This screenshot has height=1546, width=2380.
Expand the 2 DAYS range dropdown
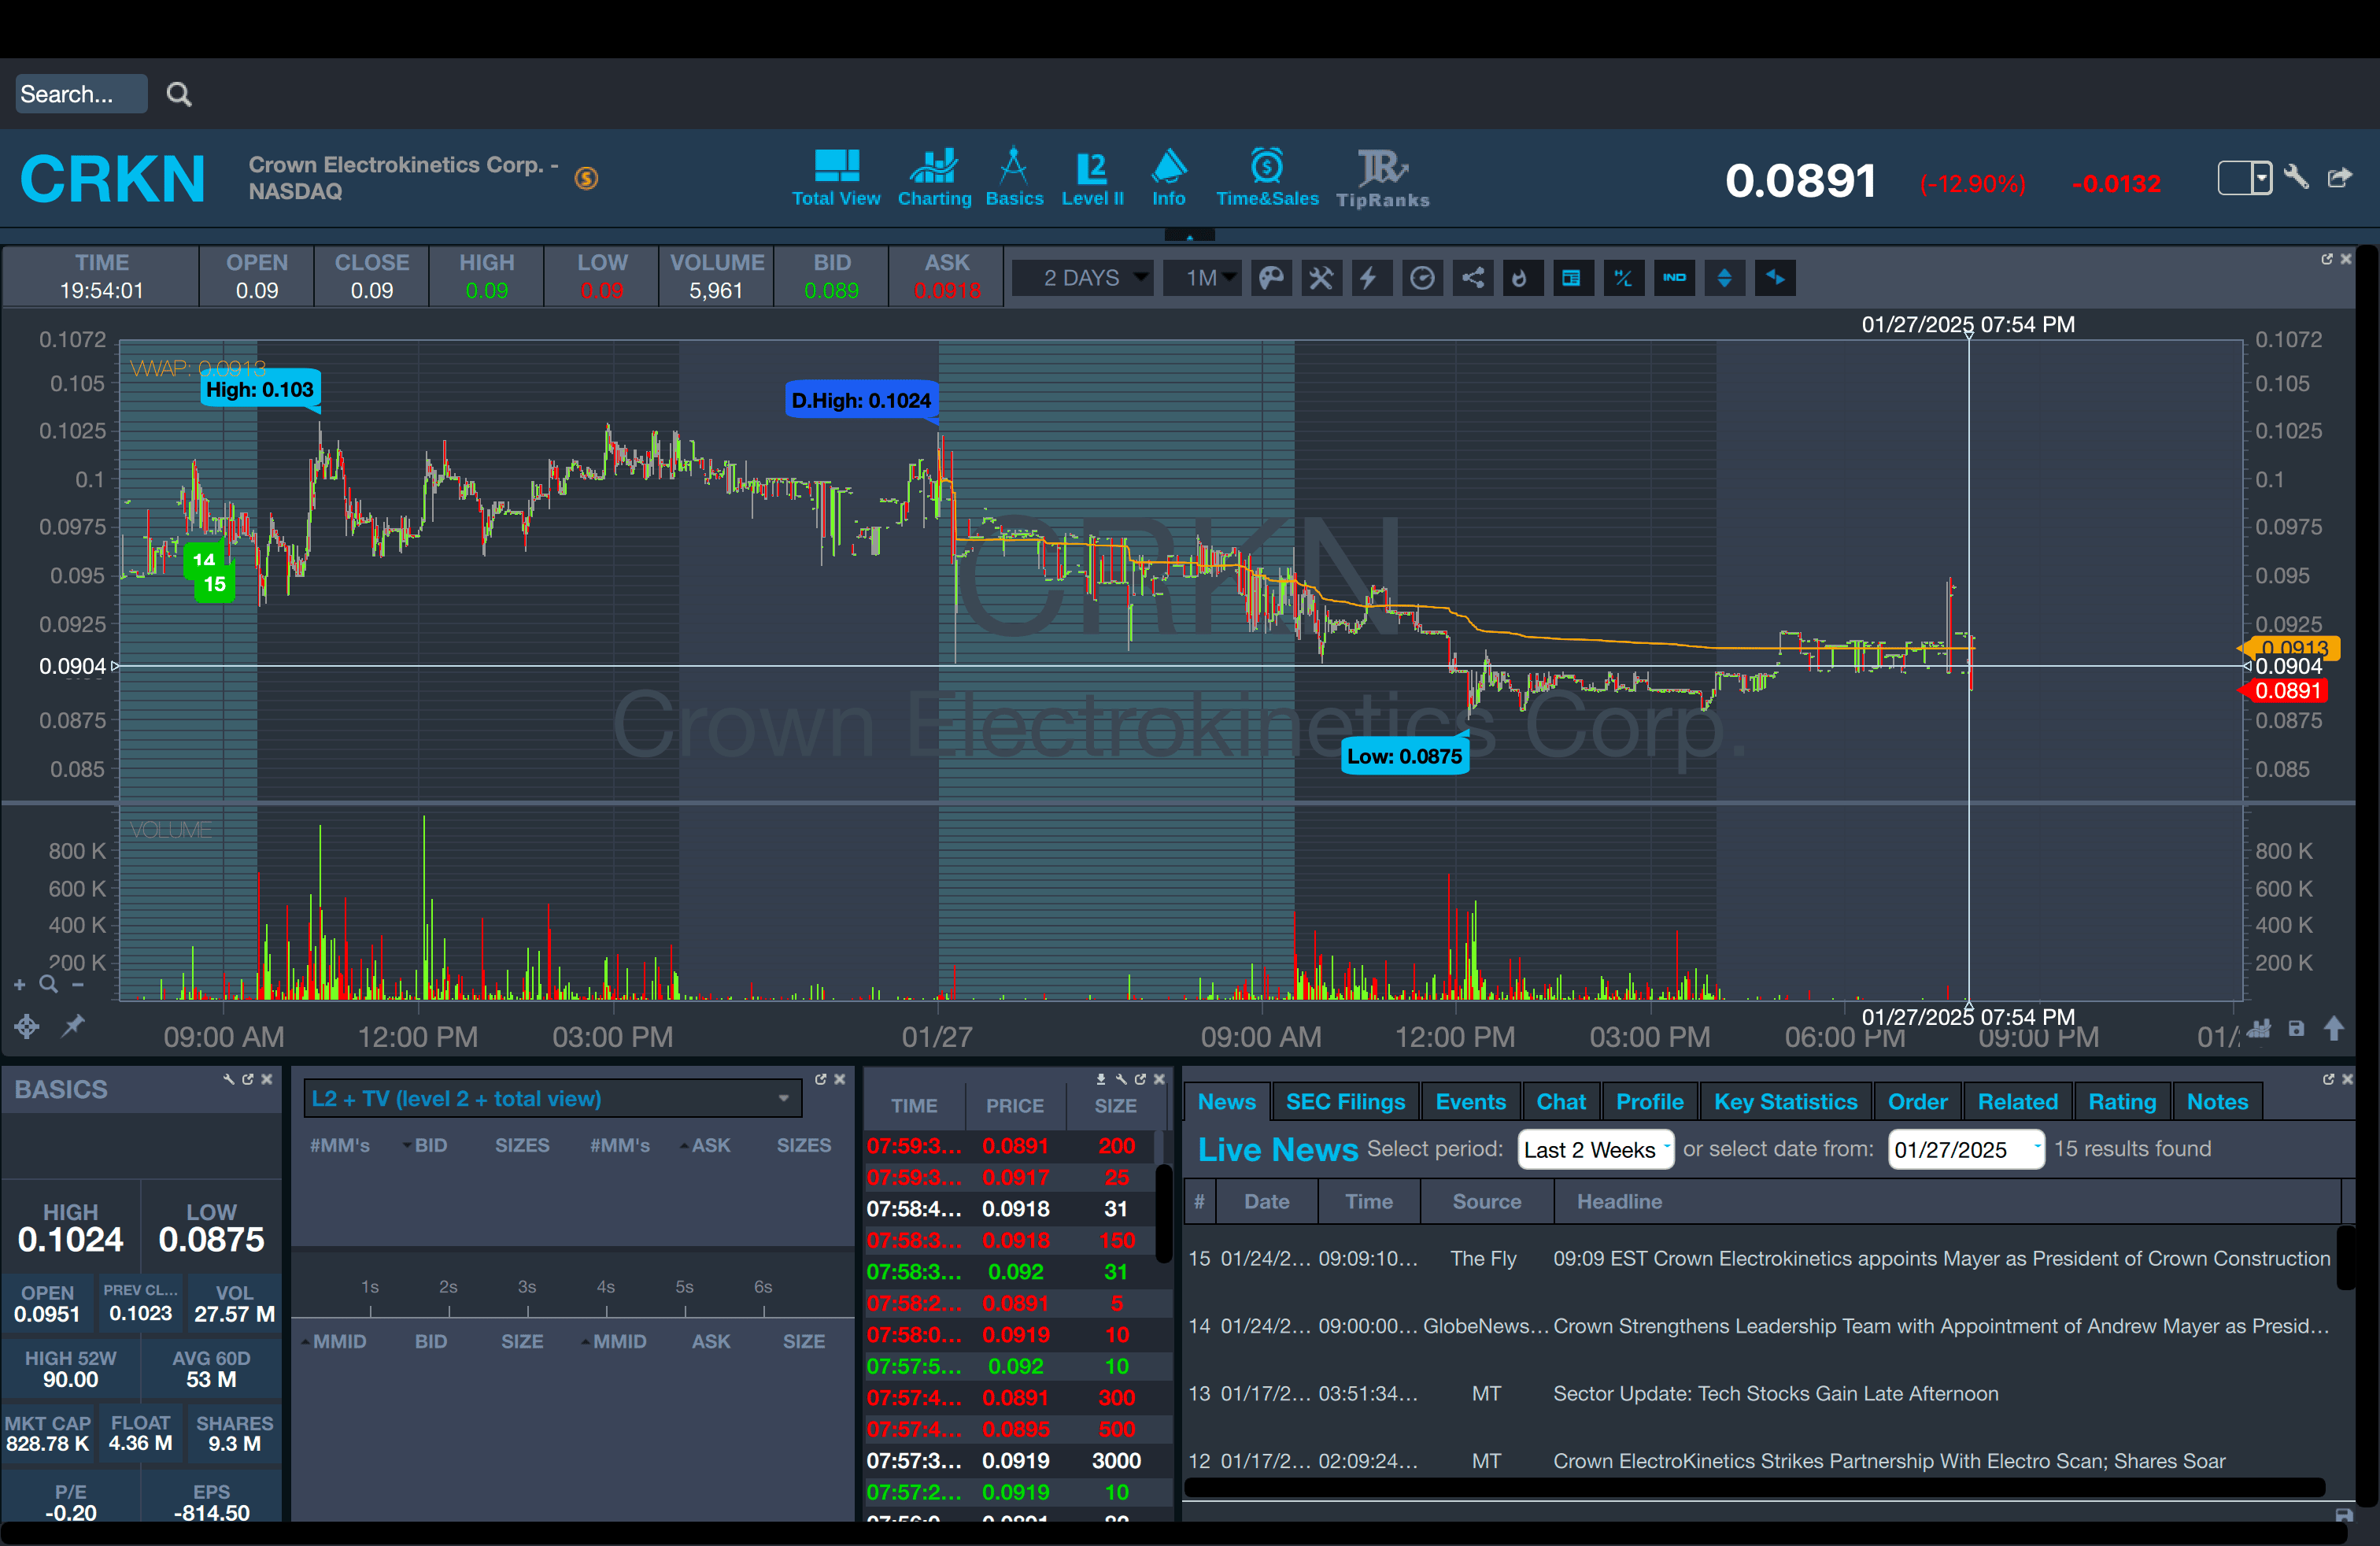pos(1083,278)
